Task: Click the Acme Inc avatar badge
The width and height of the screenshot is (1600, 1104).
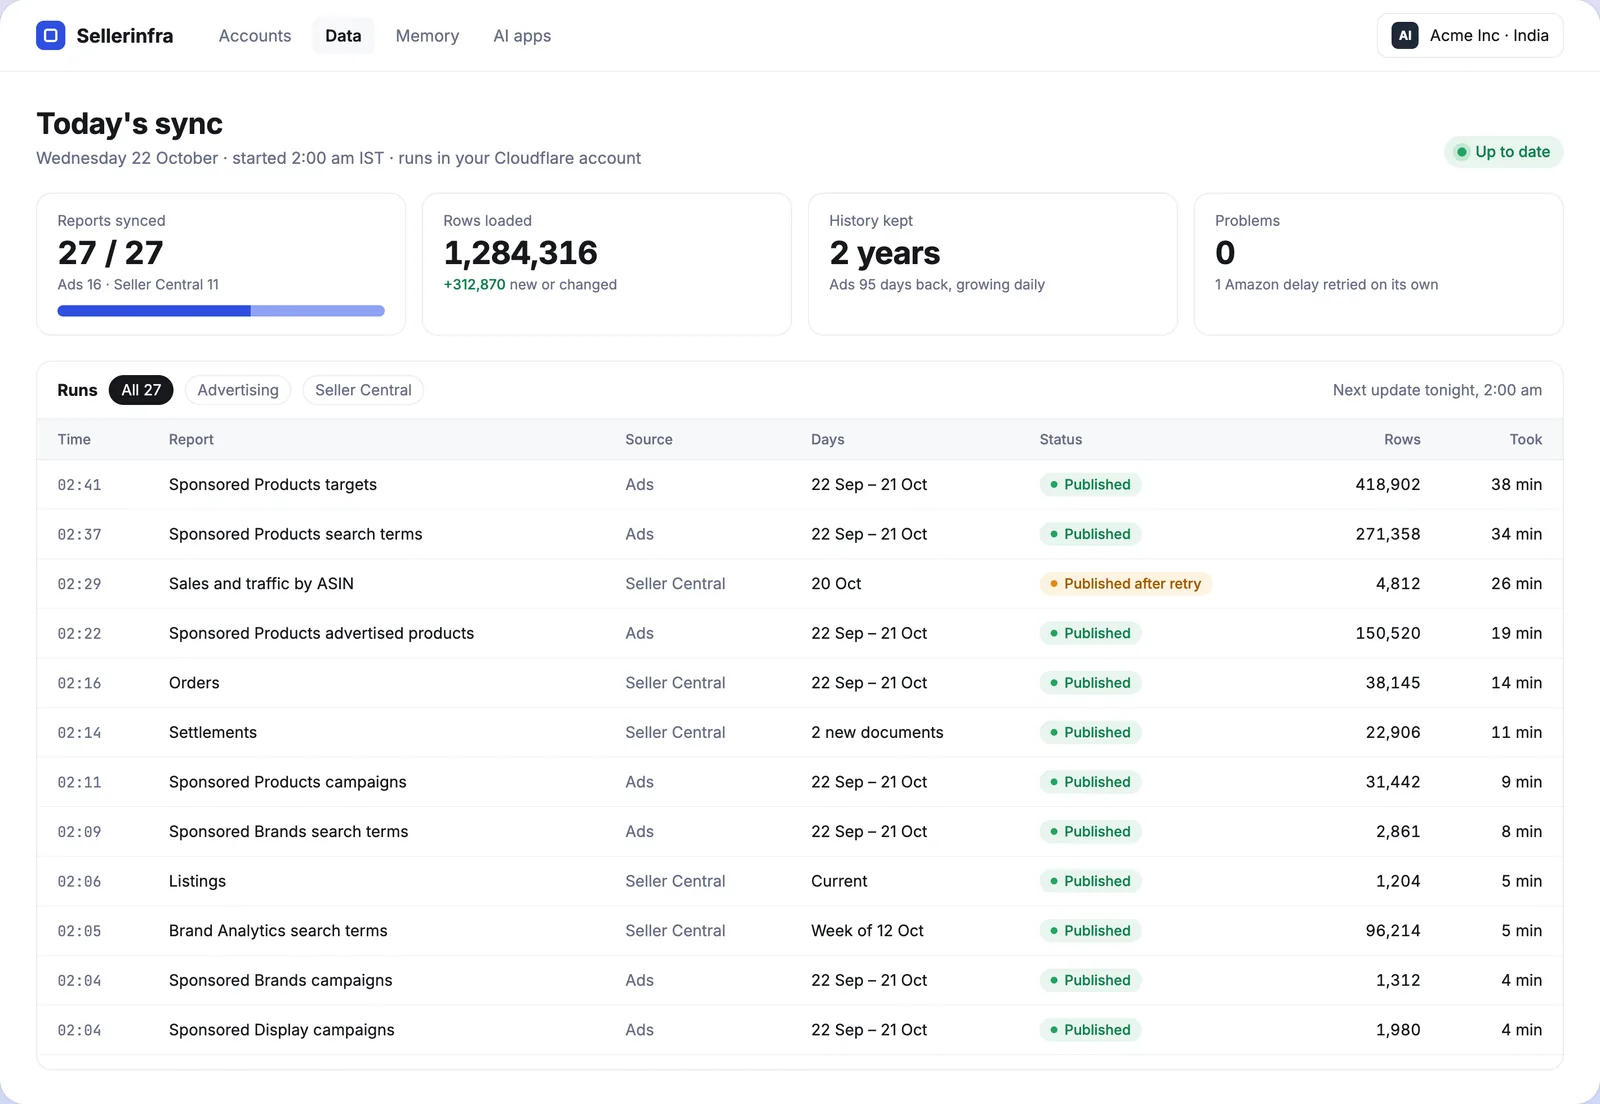Action: (x=1405, y=36)
